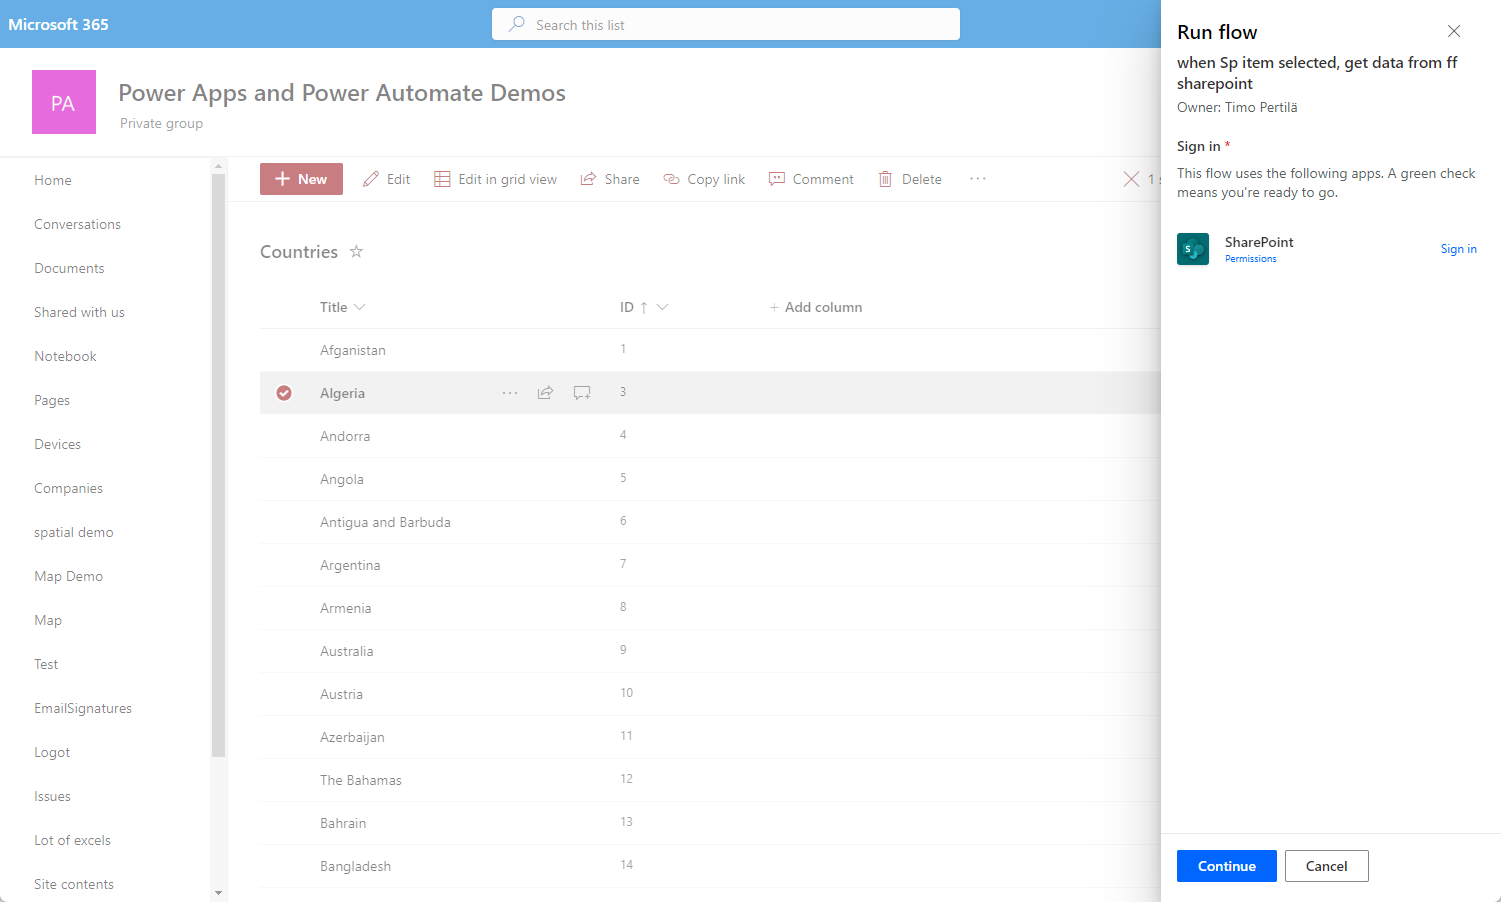Image resolution: width=1501 pixels, height=902 pixels.
Task: Click the share icon on Algeria row
Action: click(545, 393)
